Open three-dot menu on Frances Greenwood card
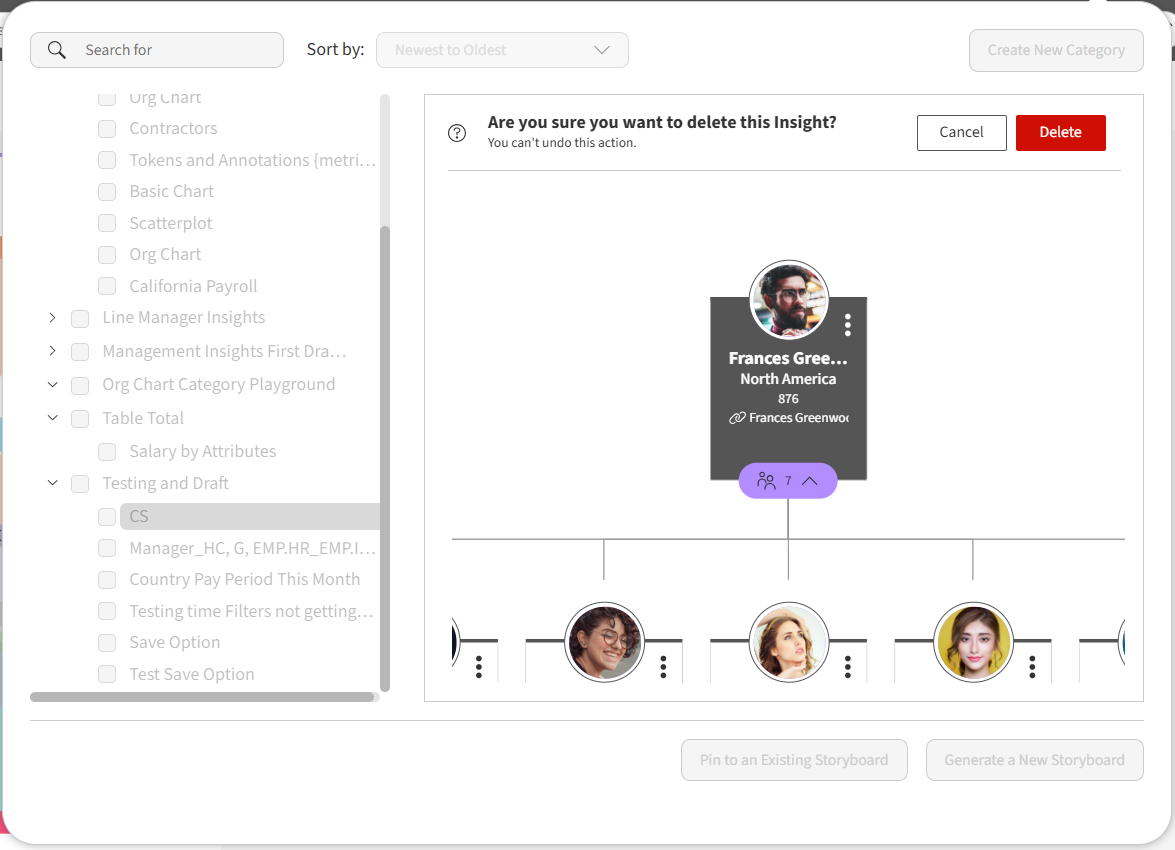This screenshot has width=1175, height=850. point(847,325)
